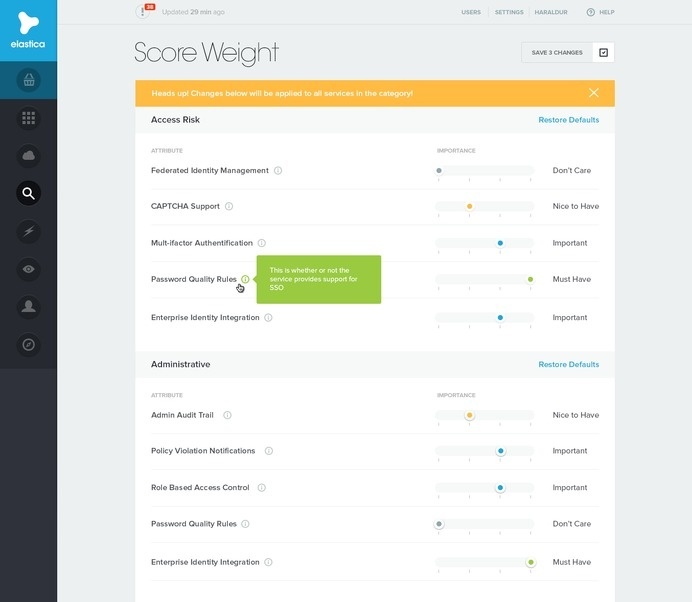Show info for CAPTCHA Support
This screenshot has width=692, height=602.
229,206
